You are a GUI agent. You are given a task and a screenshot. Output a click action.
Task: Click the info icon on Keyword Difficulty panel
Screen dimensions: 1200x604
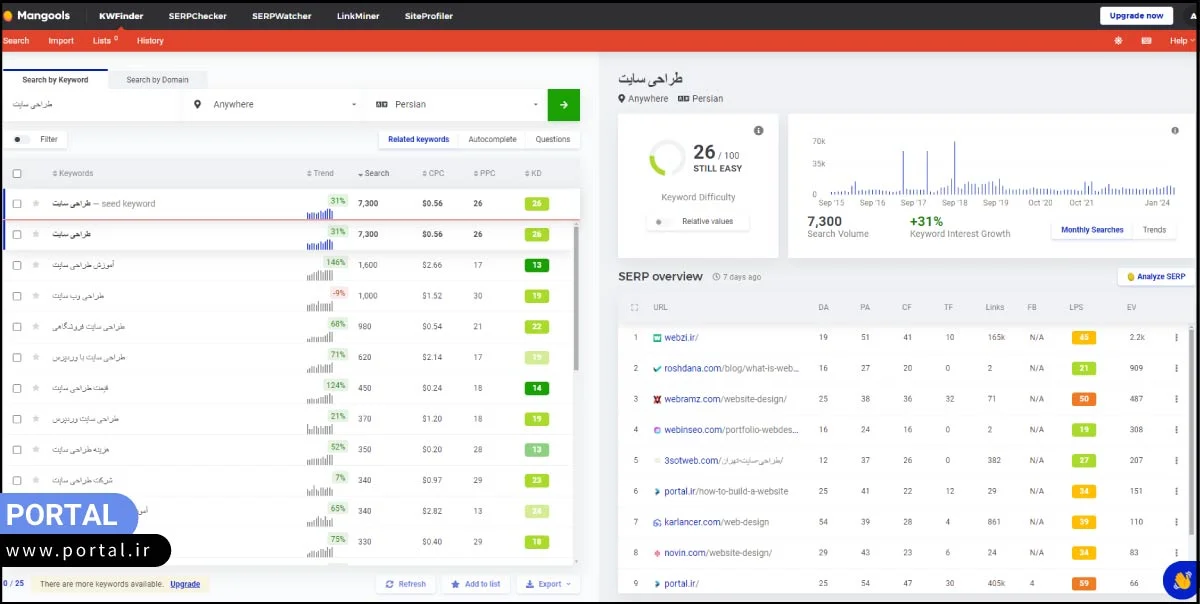point(758,130)
